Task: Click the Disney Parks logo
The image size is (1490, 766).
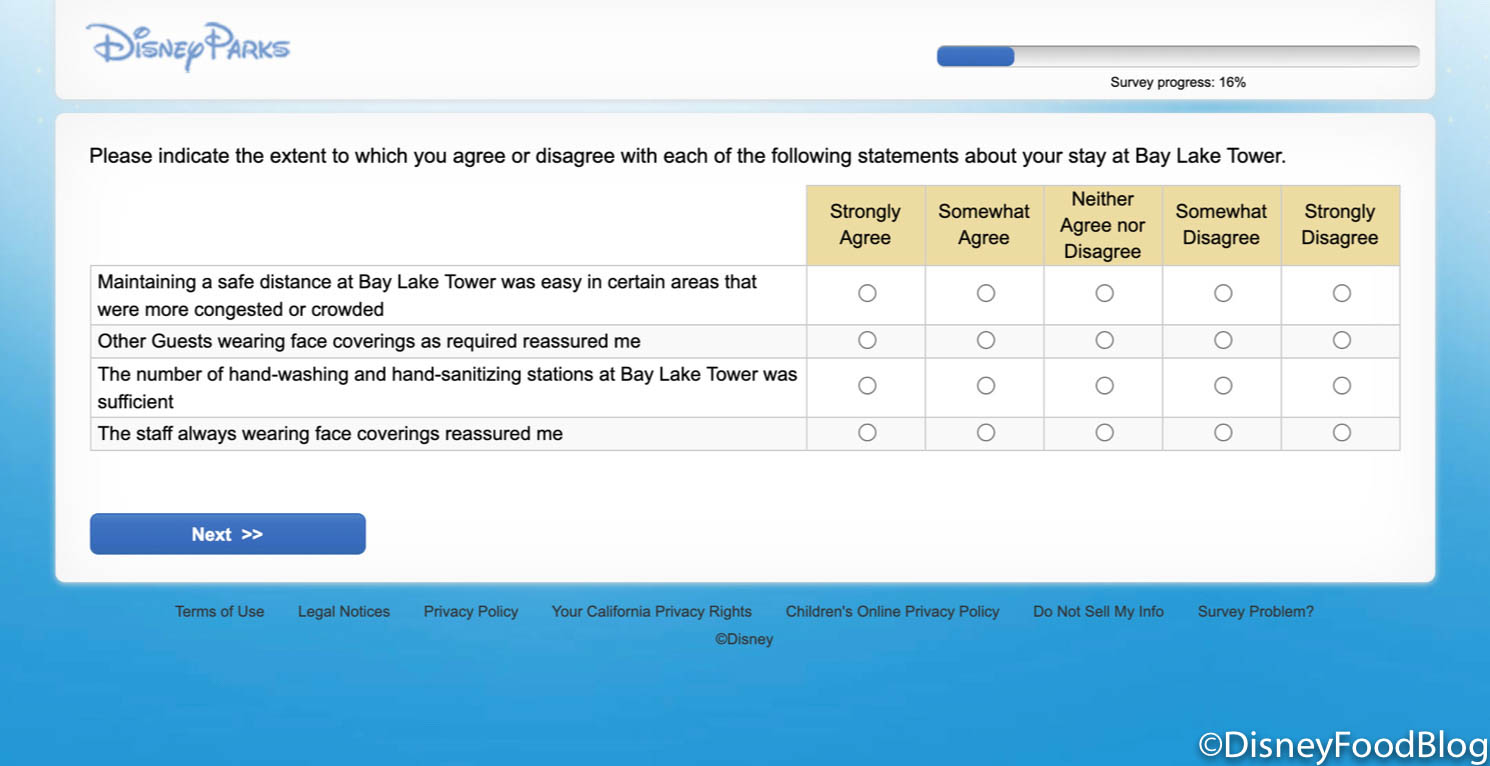Action: click(x=188, y=47)
